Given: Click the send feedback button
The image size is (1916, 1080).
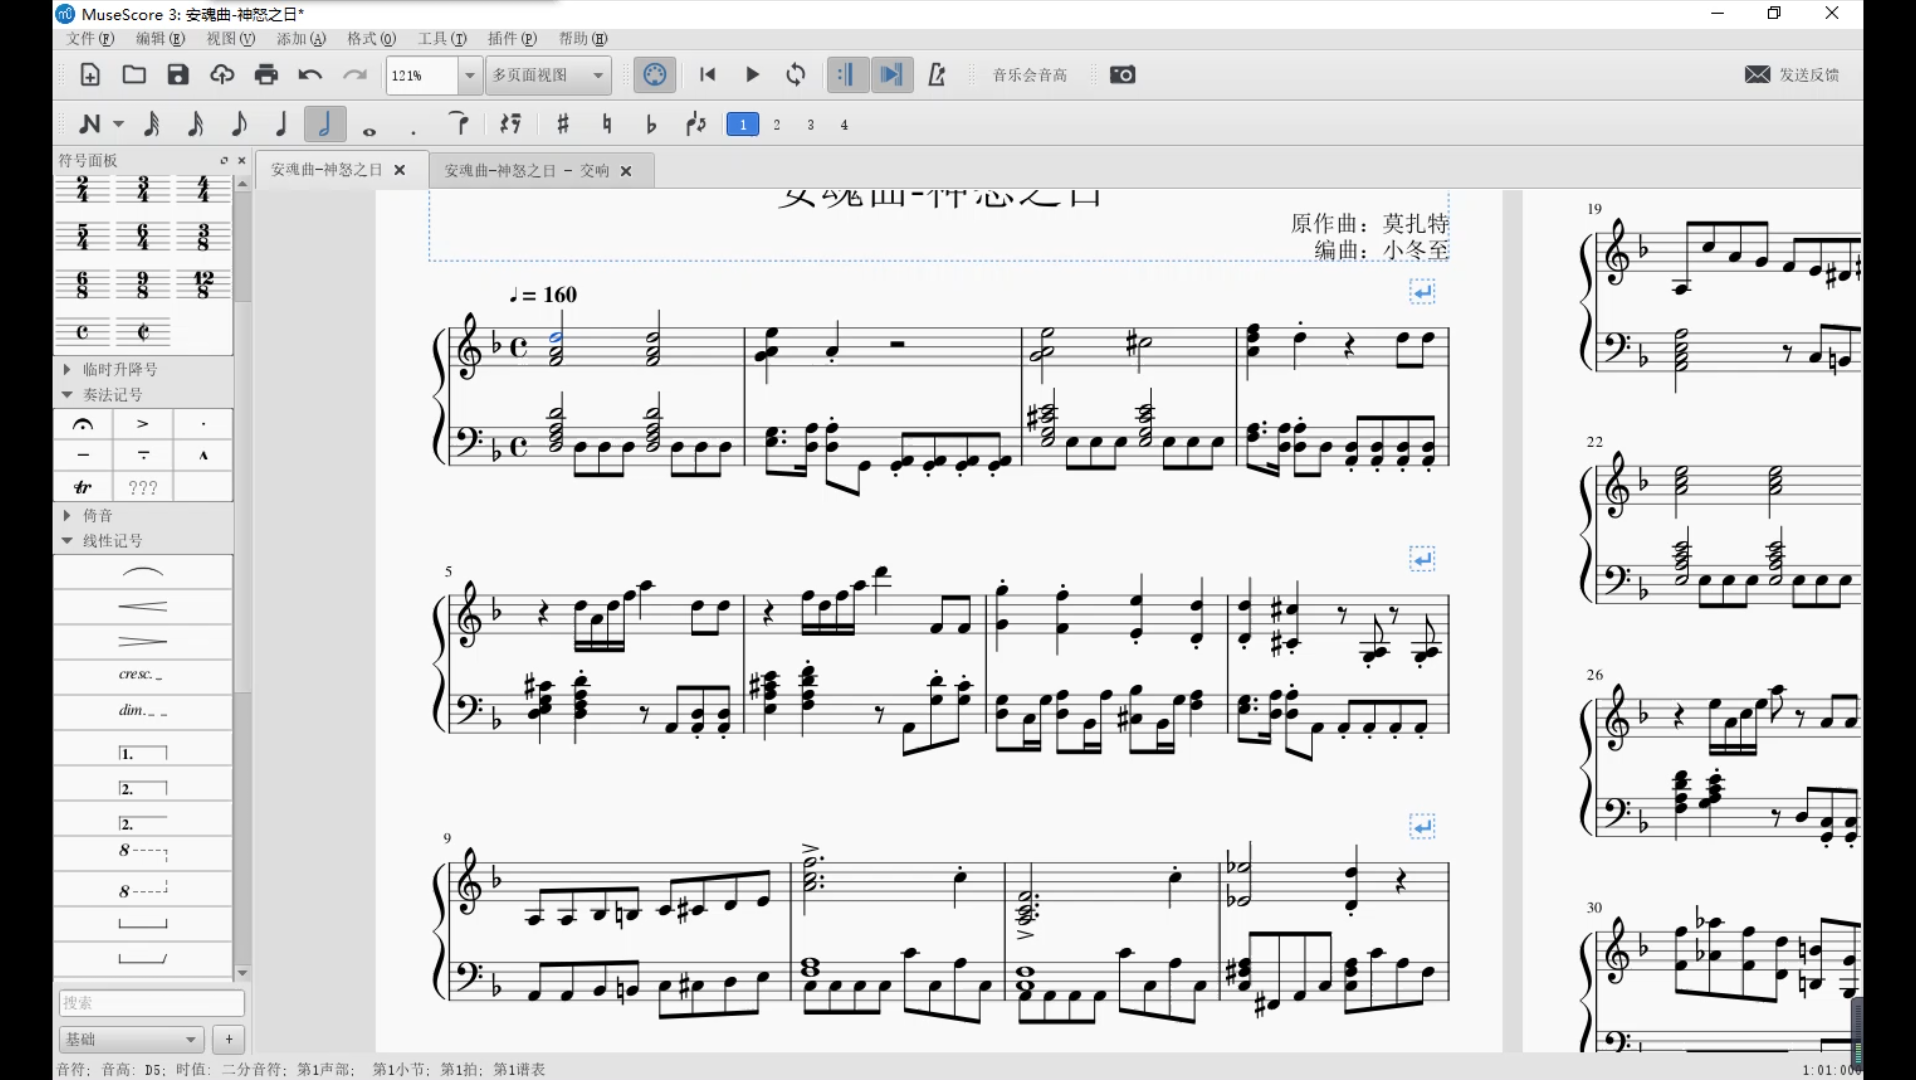Looking at the screenshot, I should [x=1792, y=75].
